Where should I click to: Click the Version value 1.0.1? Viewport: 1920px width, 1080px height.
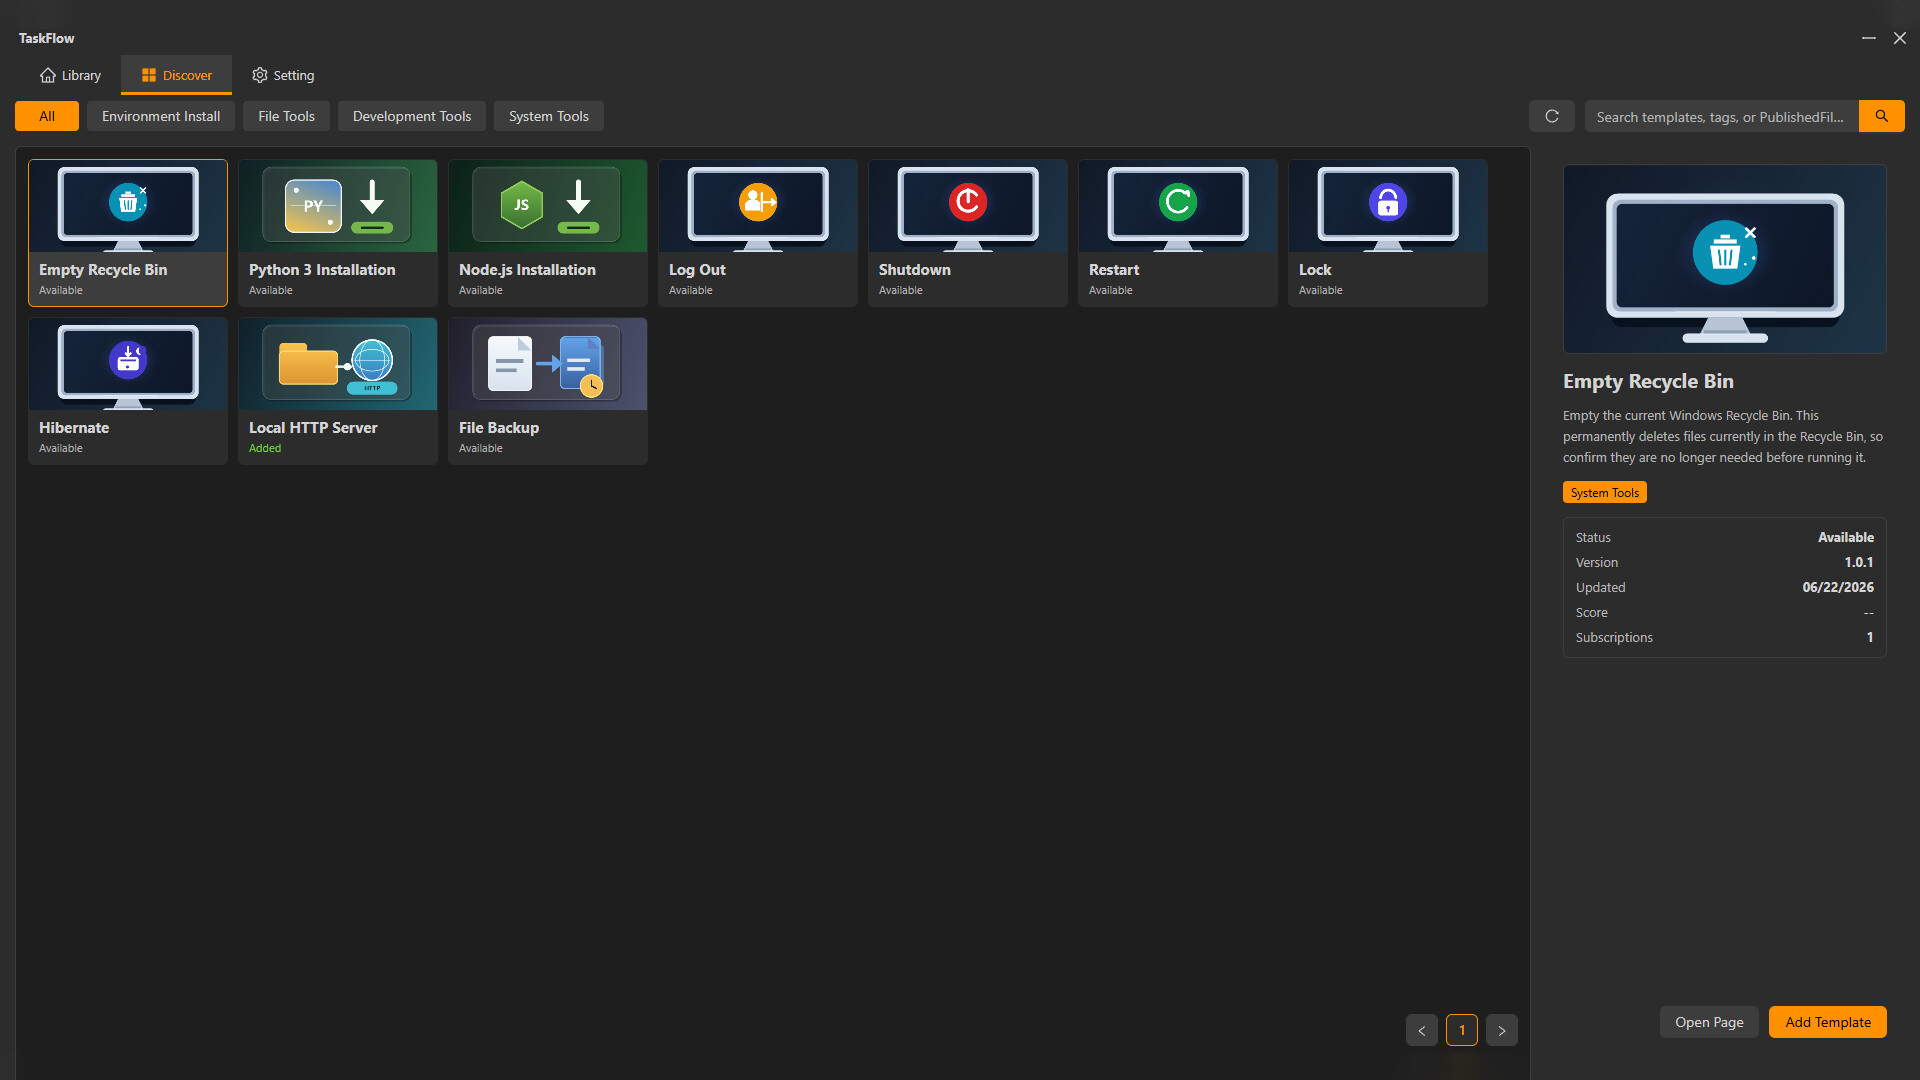tap(1858, 562)
